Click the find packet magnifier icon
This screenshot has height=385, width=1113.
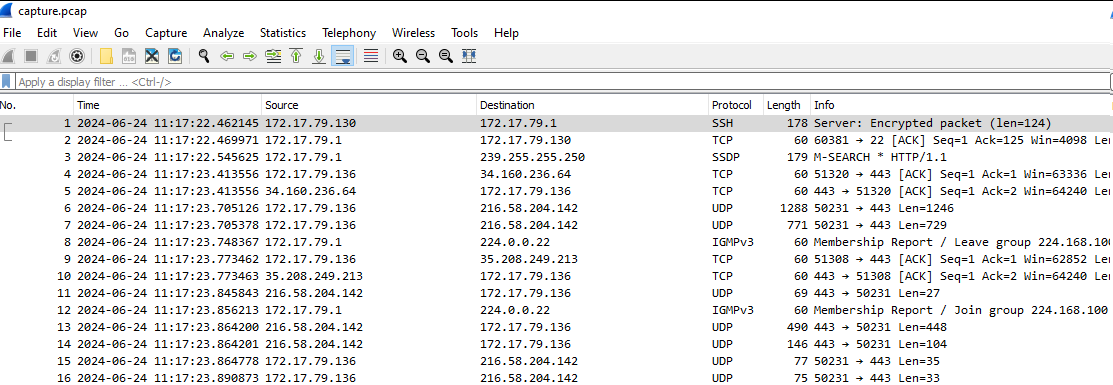click(x=204, y=56)
